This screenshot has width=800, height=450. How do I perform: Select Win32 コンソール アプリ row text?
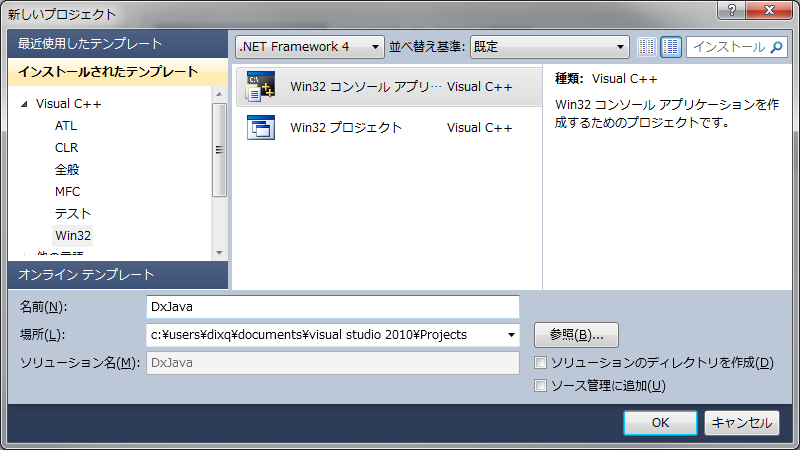(x=365, y=87)
